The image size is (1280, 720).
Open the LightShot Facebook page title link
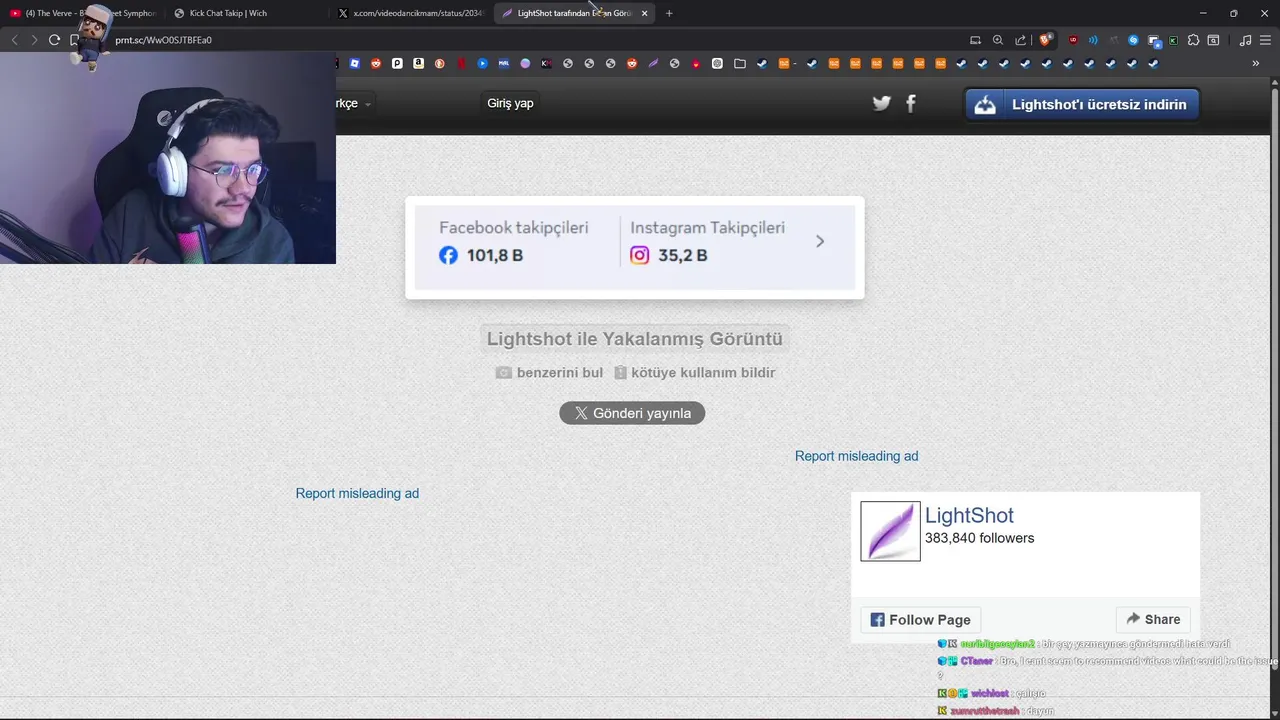[x=969, y=515]
